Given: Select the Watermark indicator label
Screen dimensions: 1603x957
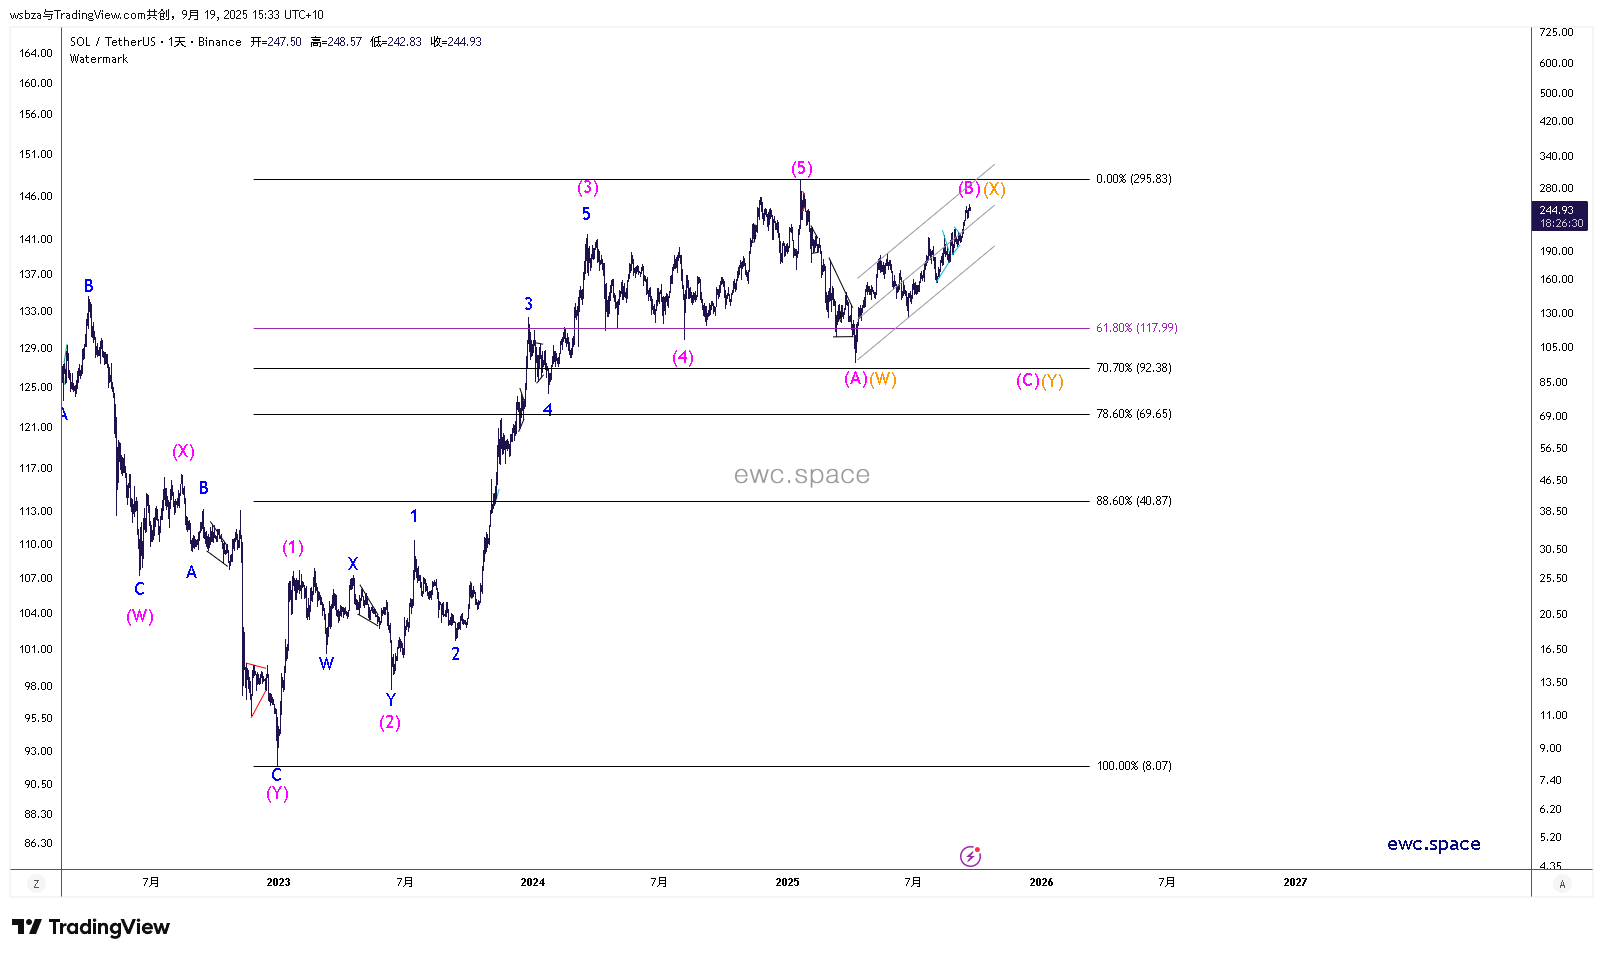Looking at the screenshot, I should coord(99,59).
